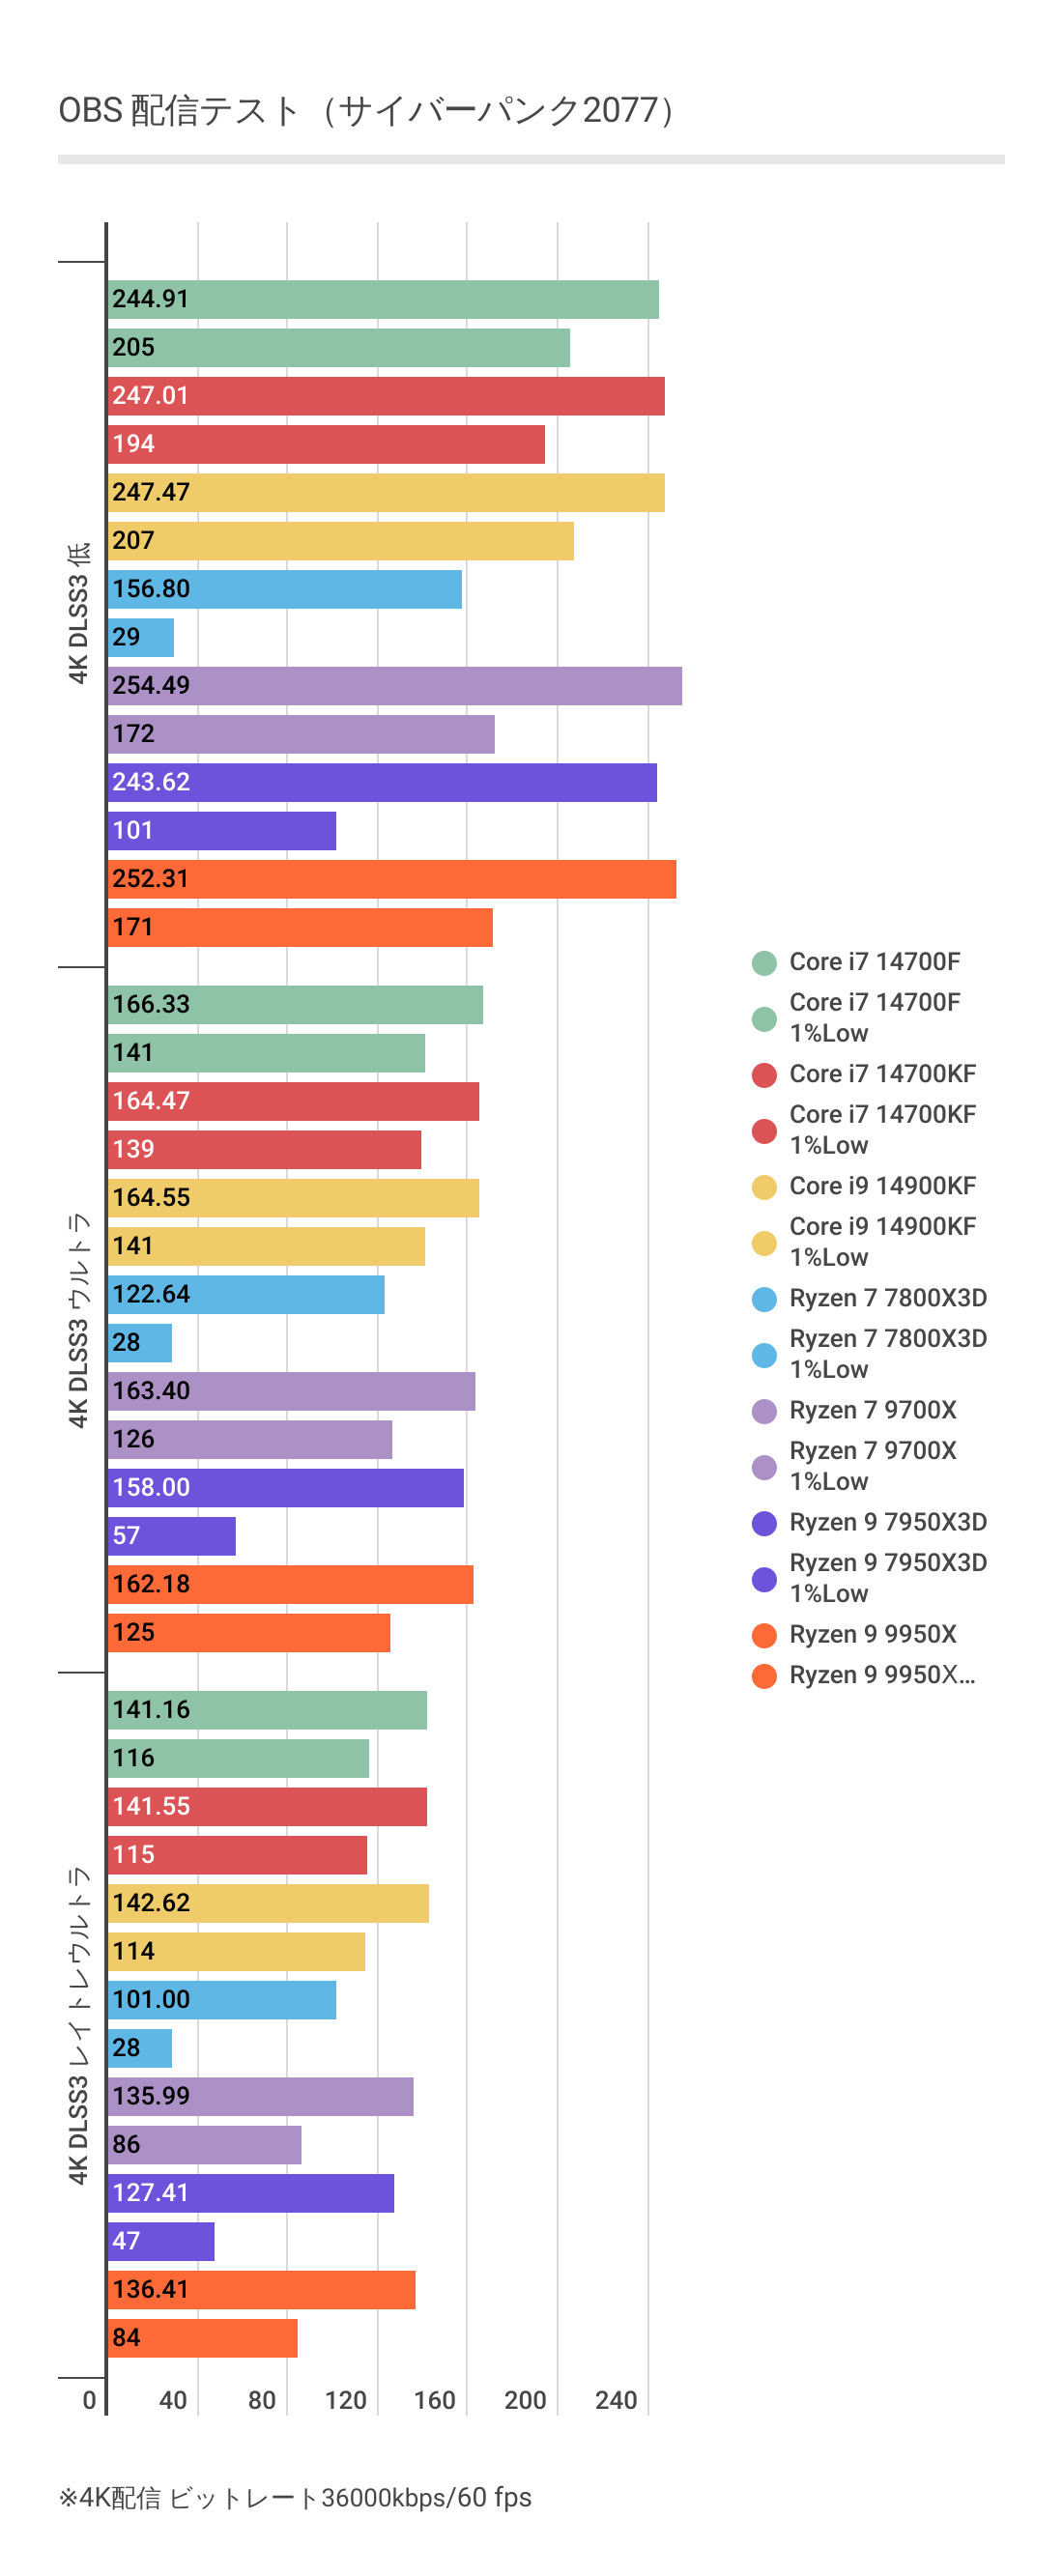Click the OBS 配信テスト chart title

(x=366, y=110)
